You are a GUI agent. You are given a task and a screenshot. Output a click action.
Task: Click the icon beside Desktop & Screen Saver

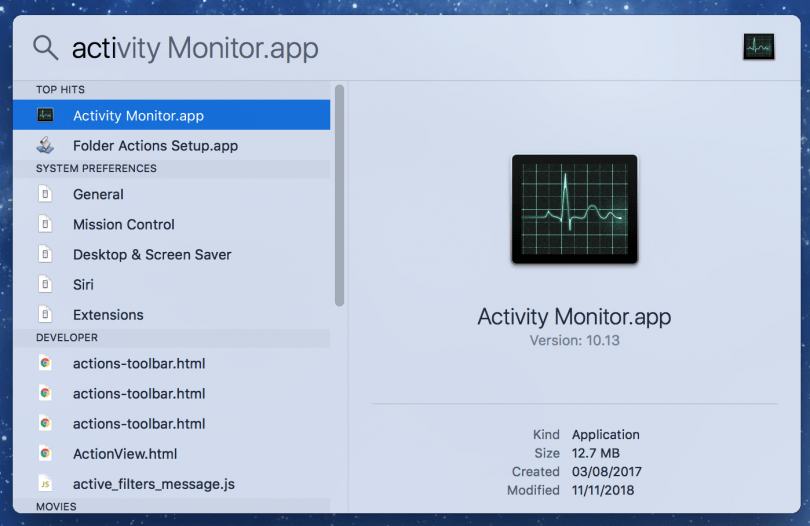(x=45, y=254)
